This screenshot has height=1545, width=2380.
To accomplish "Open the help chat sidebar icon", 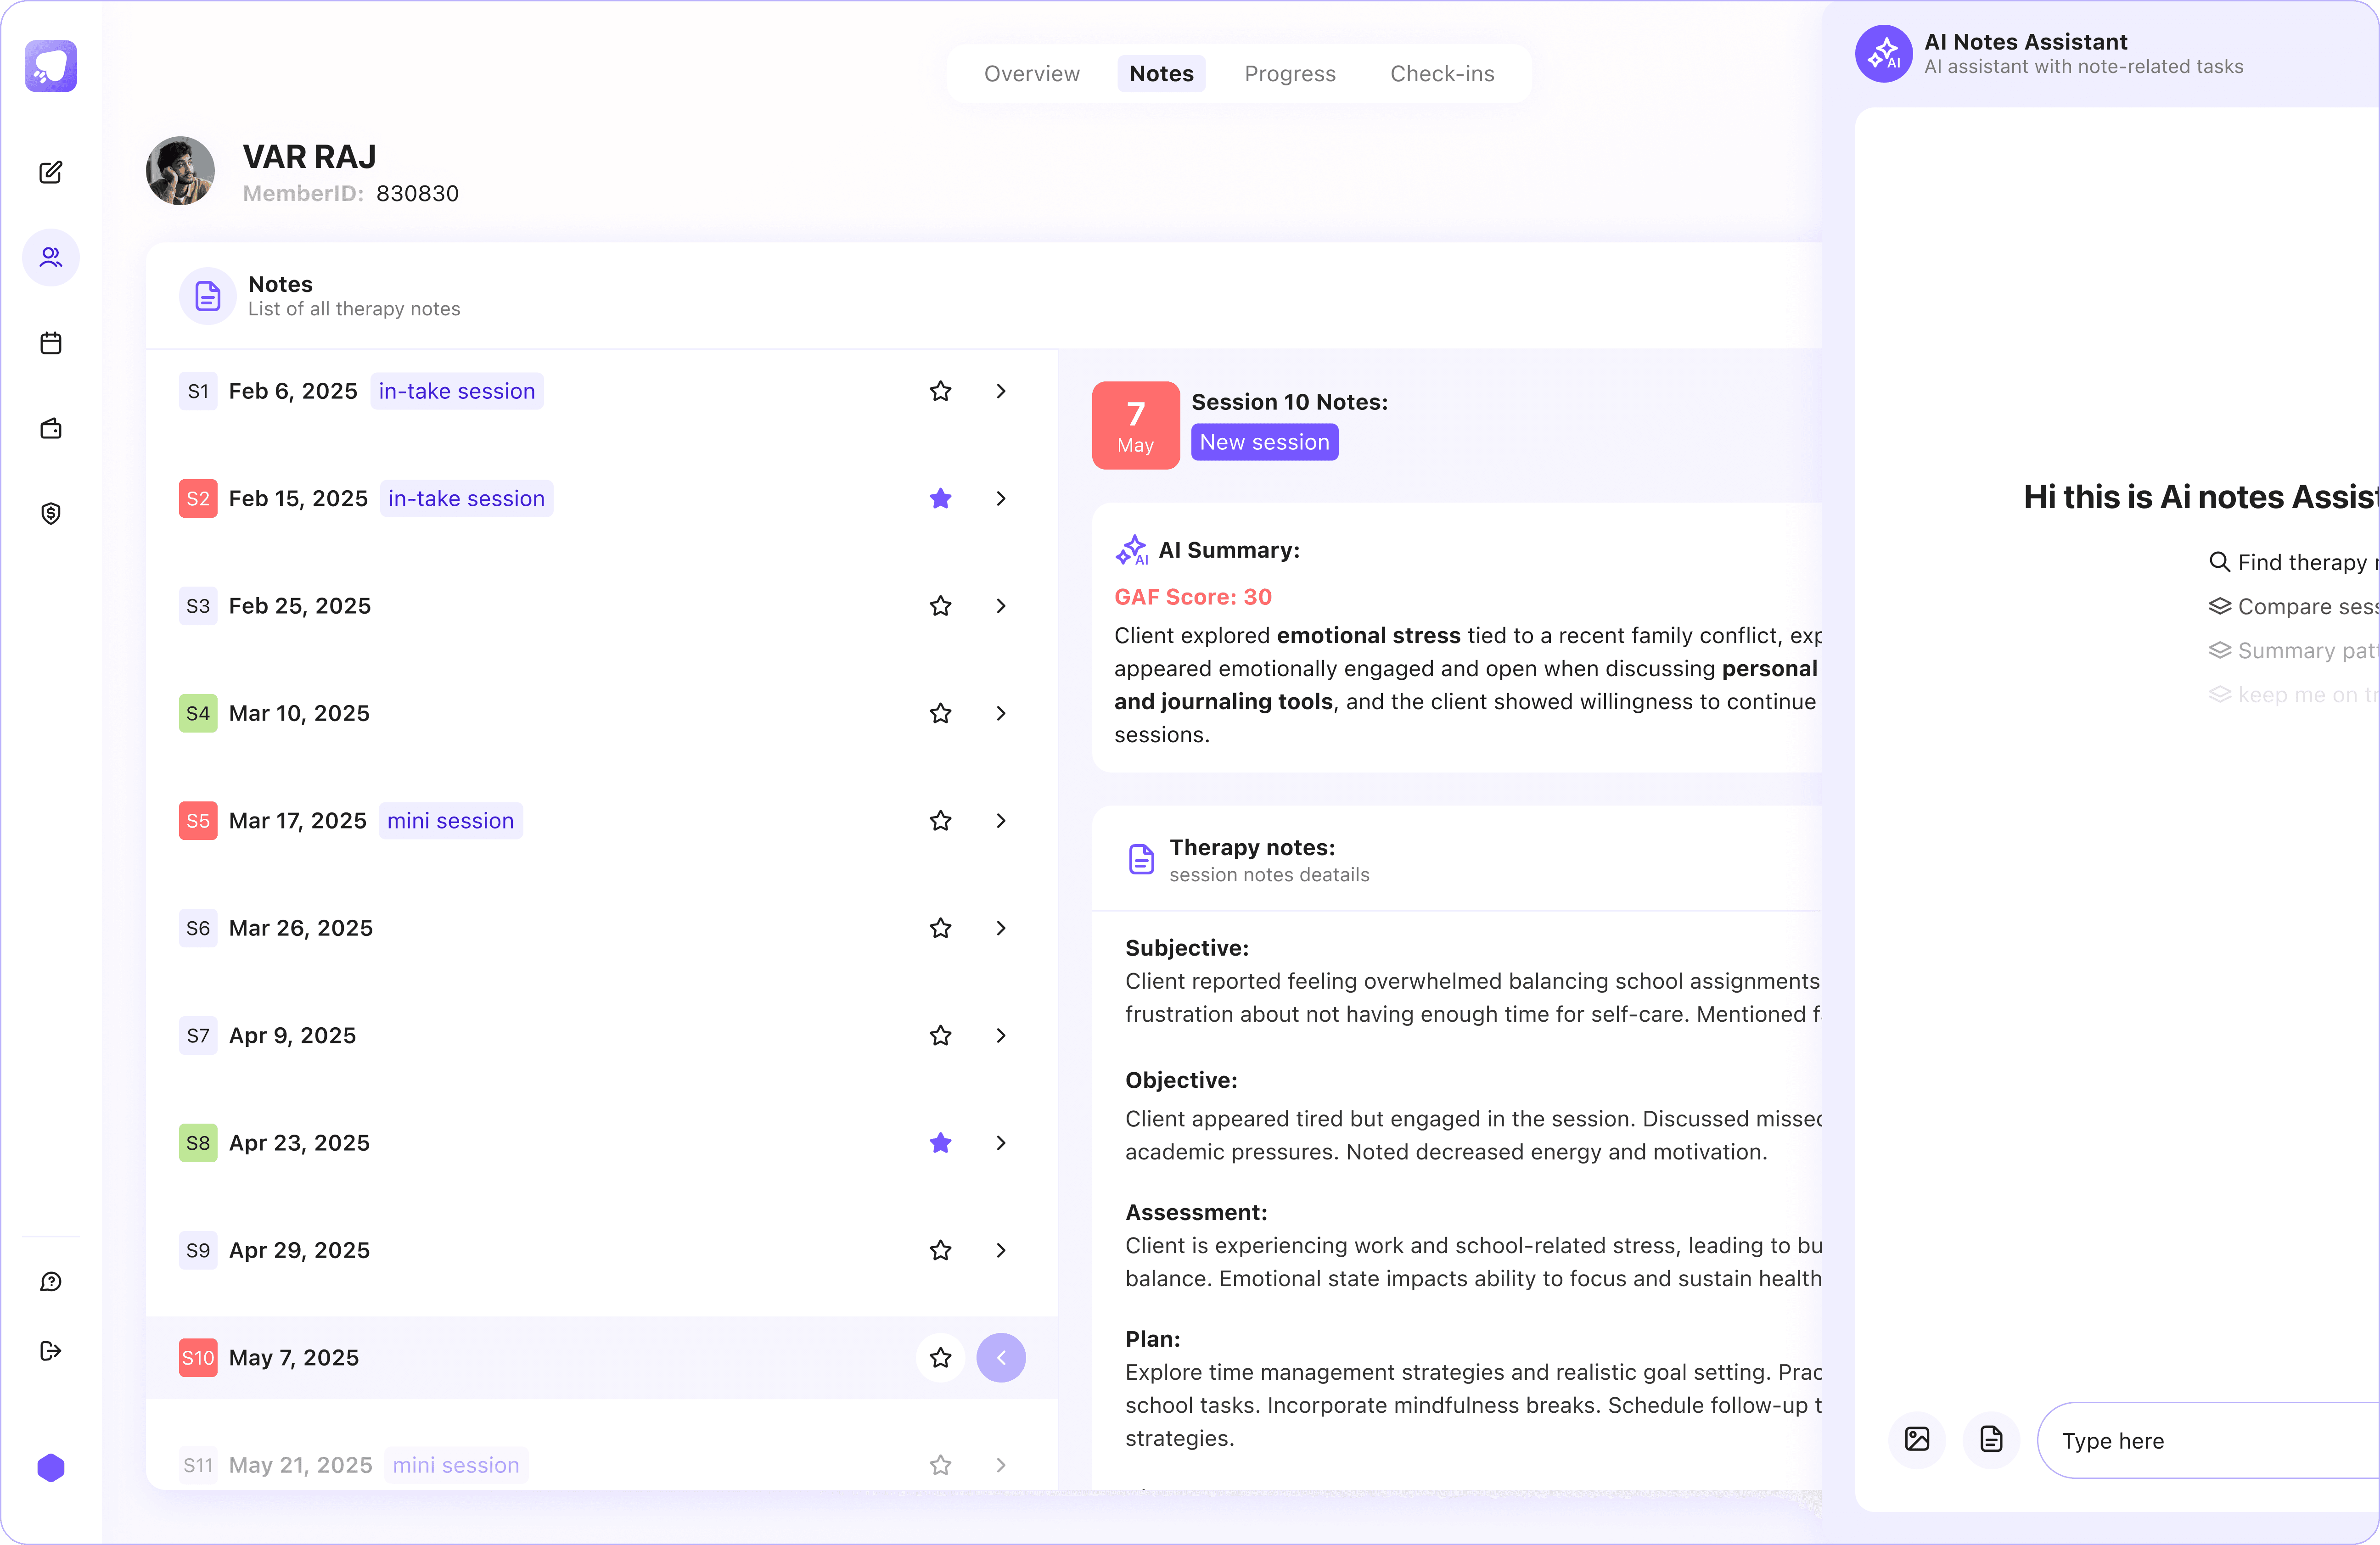I will 51,1281.
